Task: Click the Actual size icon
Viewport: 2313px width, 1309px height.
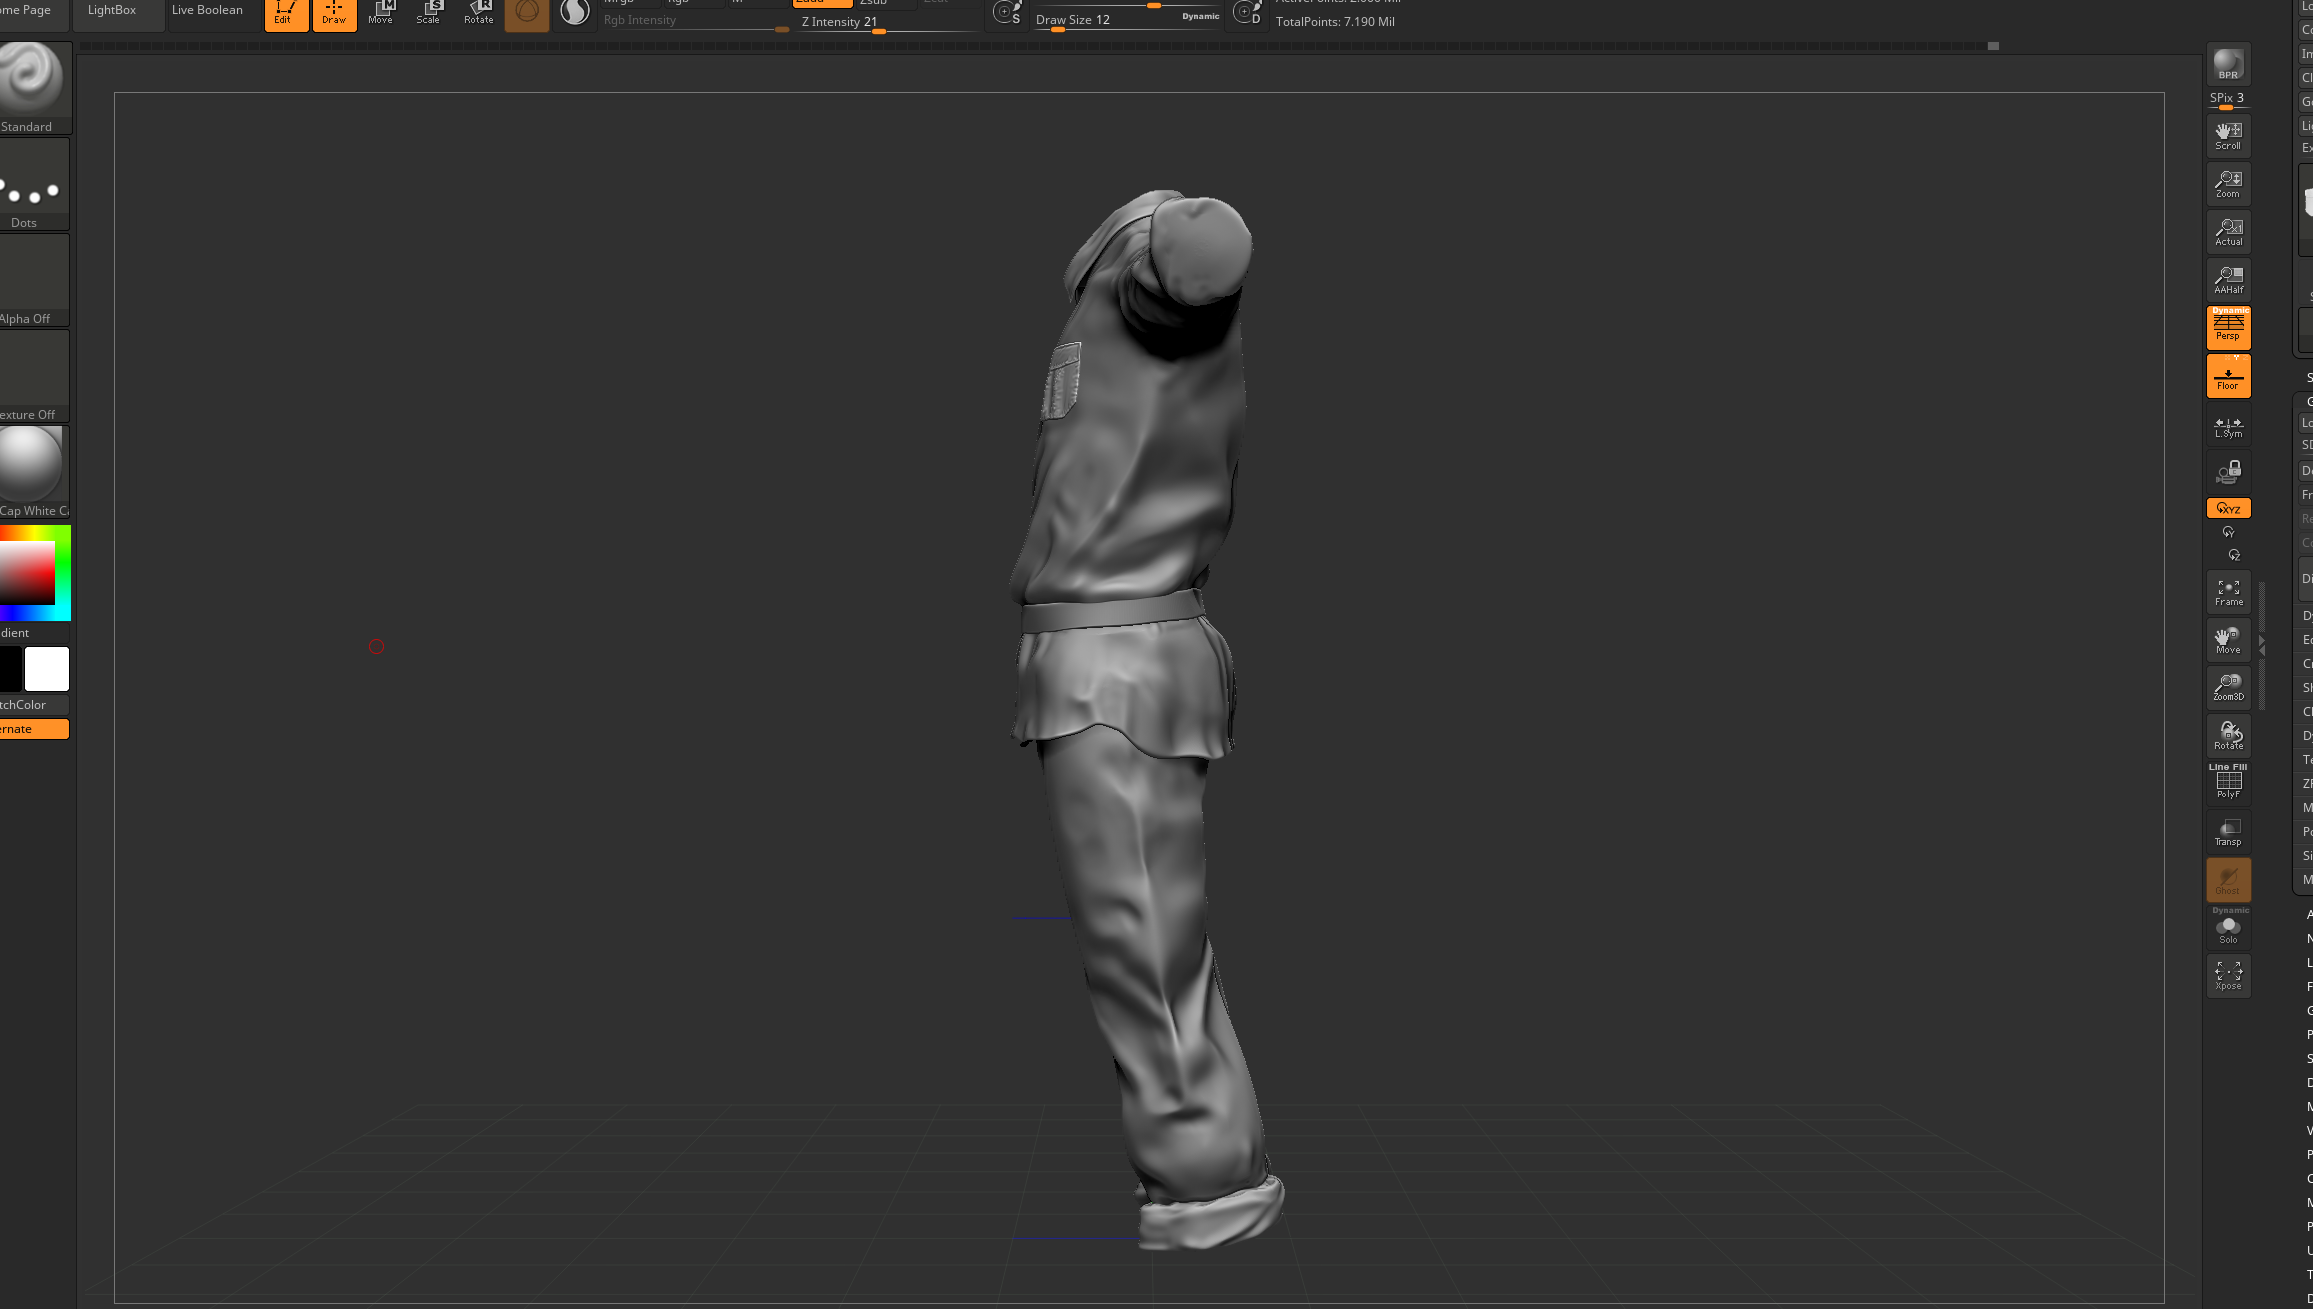Action: pyautogui.click(x=2227, y=232)
